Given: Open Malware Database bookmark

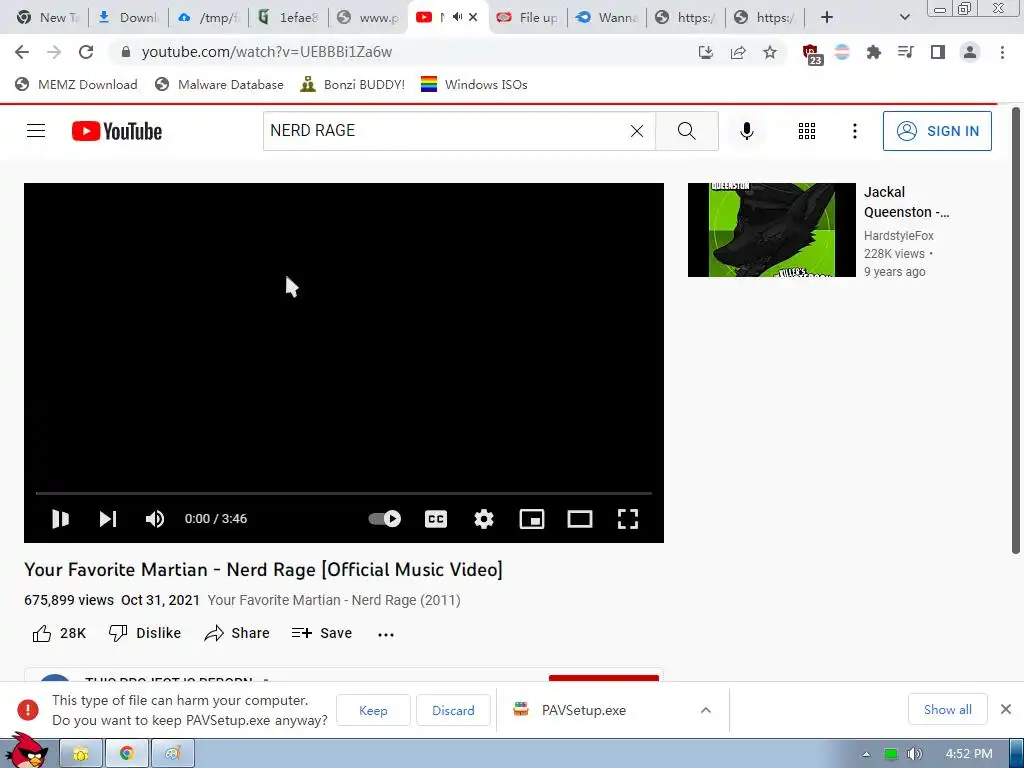Looking at the screenshot, I should tap(219, 84).
